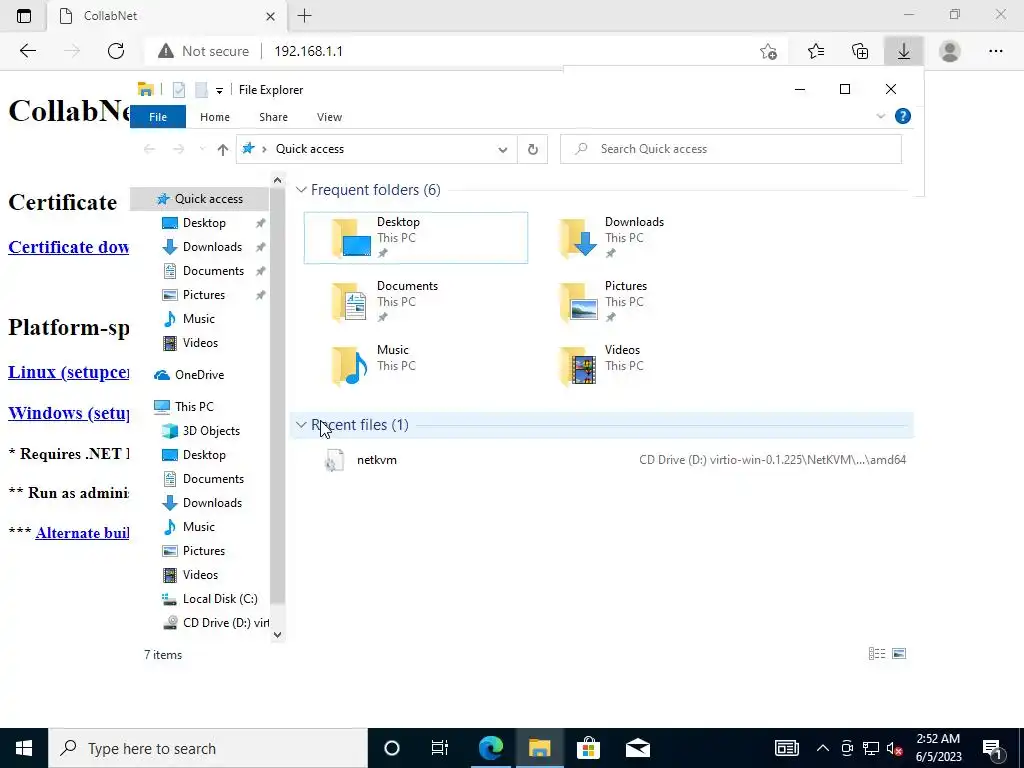The width and height of the screenshot is (1024, 768).
Task: Open Microsoft Store from taskbar
Action: pyautogui.click(x=588, y=748)
